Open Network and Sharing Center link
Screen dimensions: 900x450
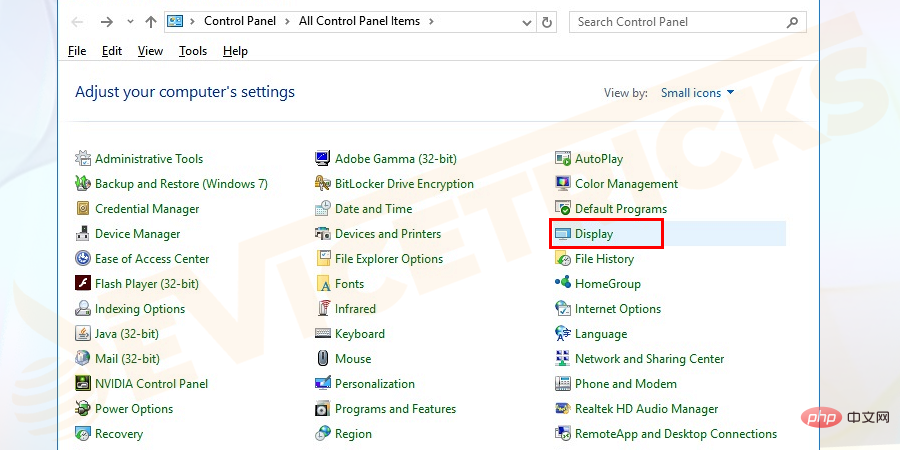(x=650, y=359)
